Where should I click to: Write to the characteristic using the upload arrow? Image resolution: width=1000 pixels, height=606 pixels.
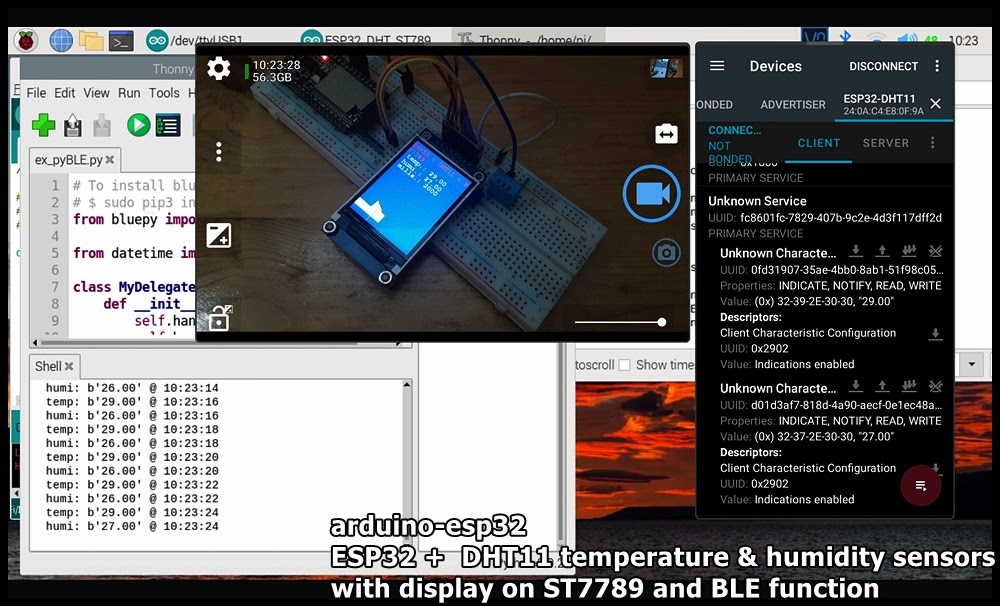pos(882,252)
